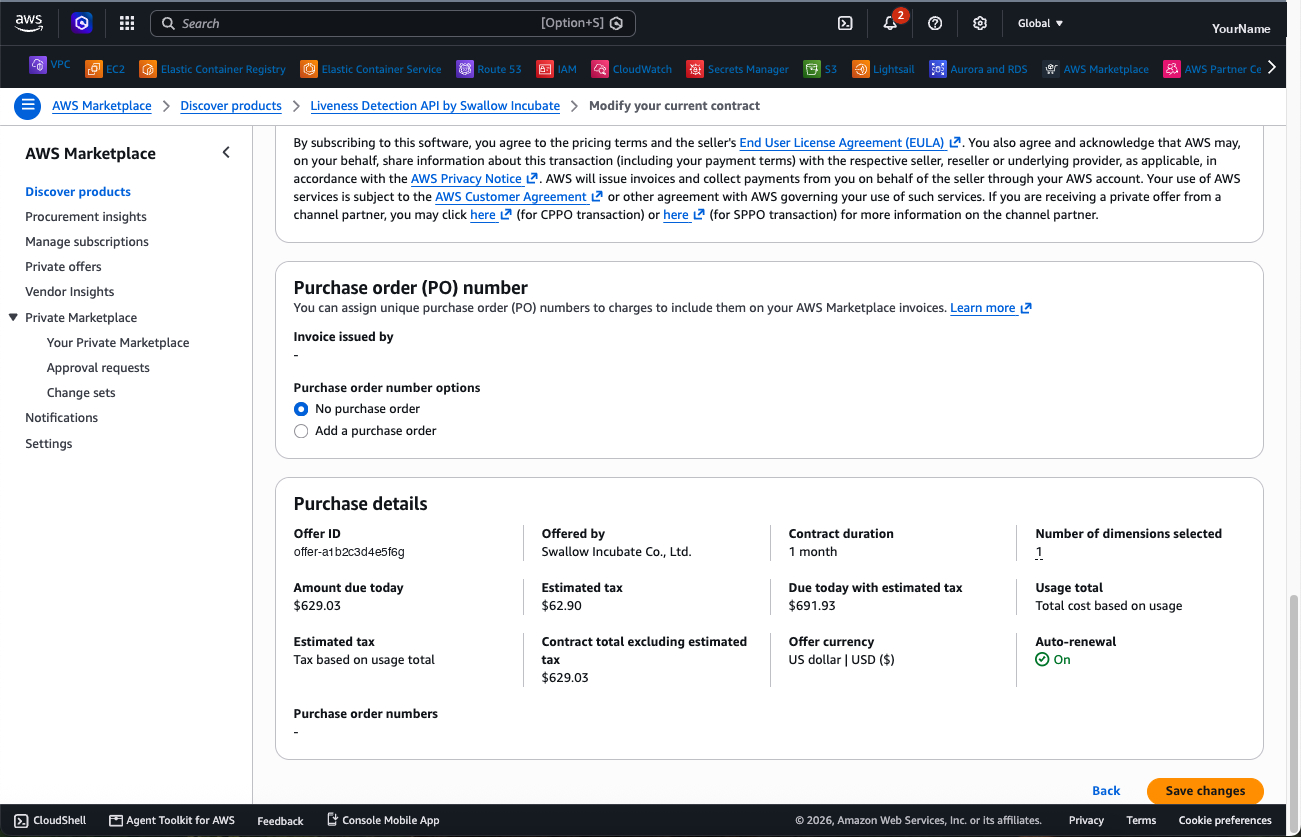Screen dimensions: 1301x837
Task: Open EC2 shortcut in favorites bar
Action: tap(106, 69)
